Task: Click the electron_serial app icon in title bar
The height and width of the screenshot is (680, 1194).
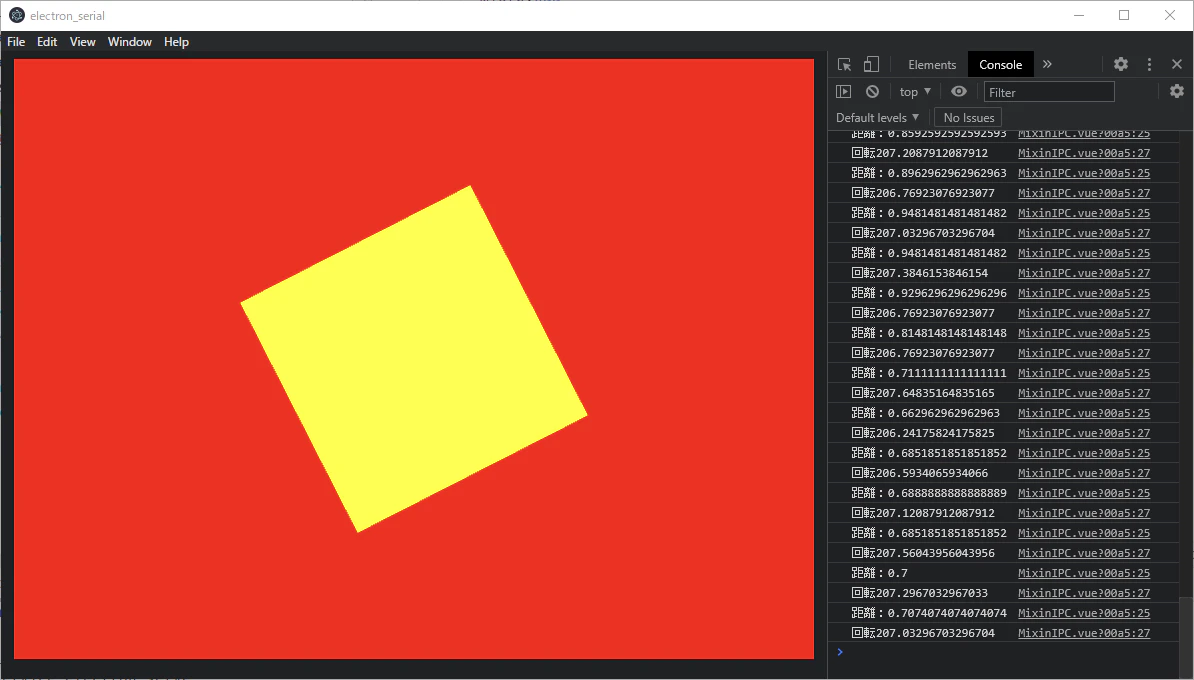Action: click(17, 15)
